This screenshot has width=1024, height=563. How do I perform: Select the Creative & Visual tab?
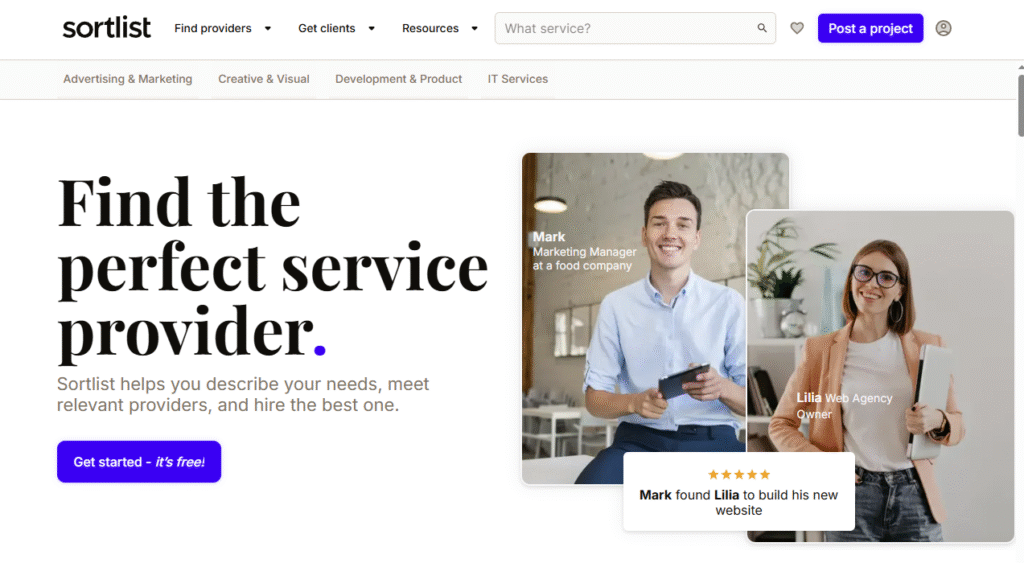(x=264, y=79)
